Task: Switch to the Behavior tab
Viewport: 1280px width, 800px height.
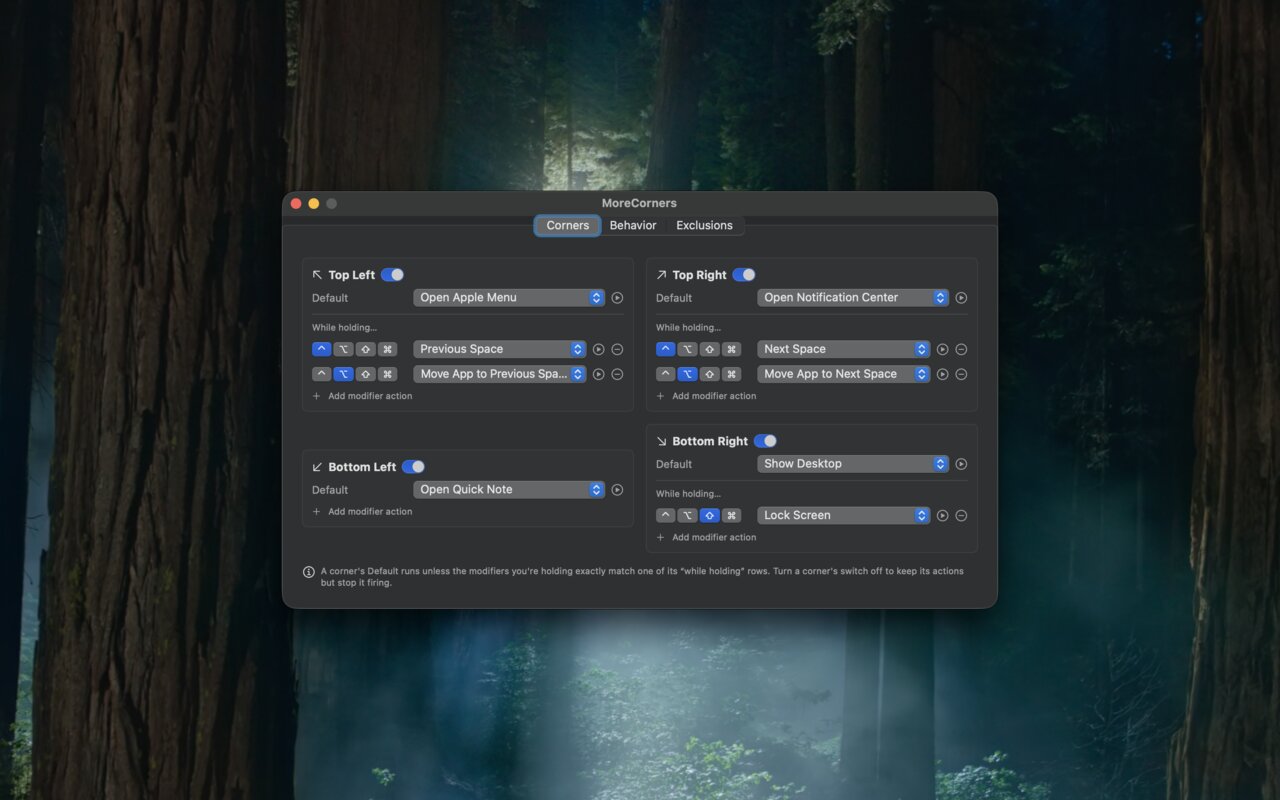Action: (633, 226)
